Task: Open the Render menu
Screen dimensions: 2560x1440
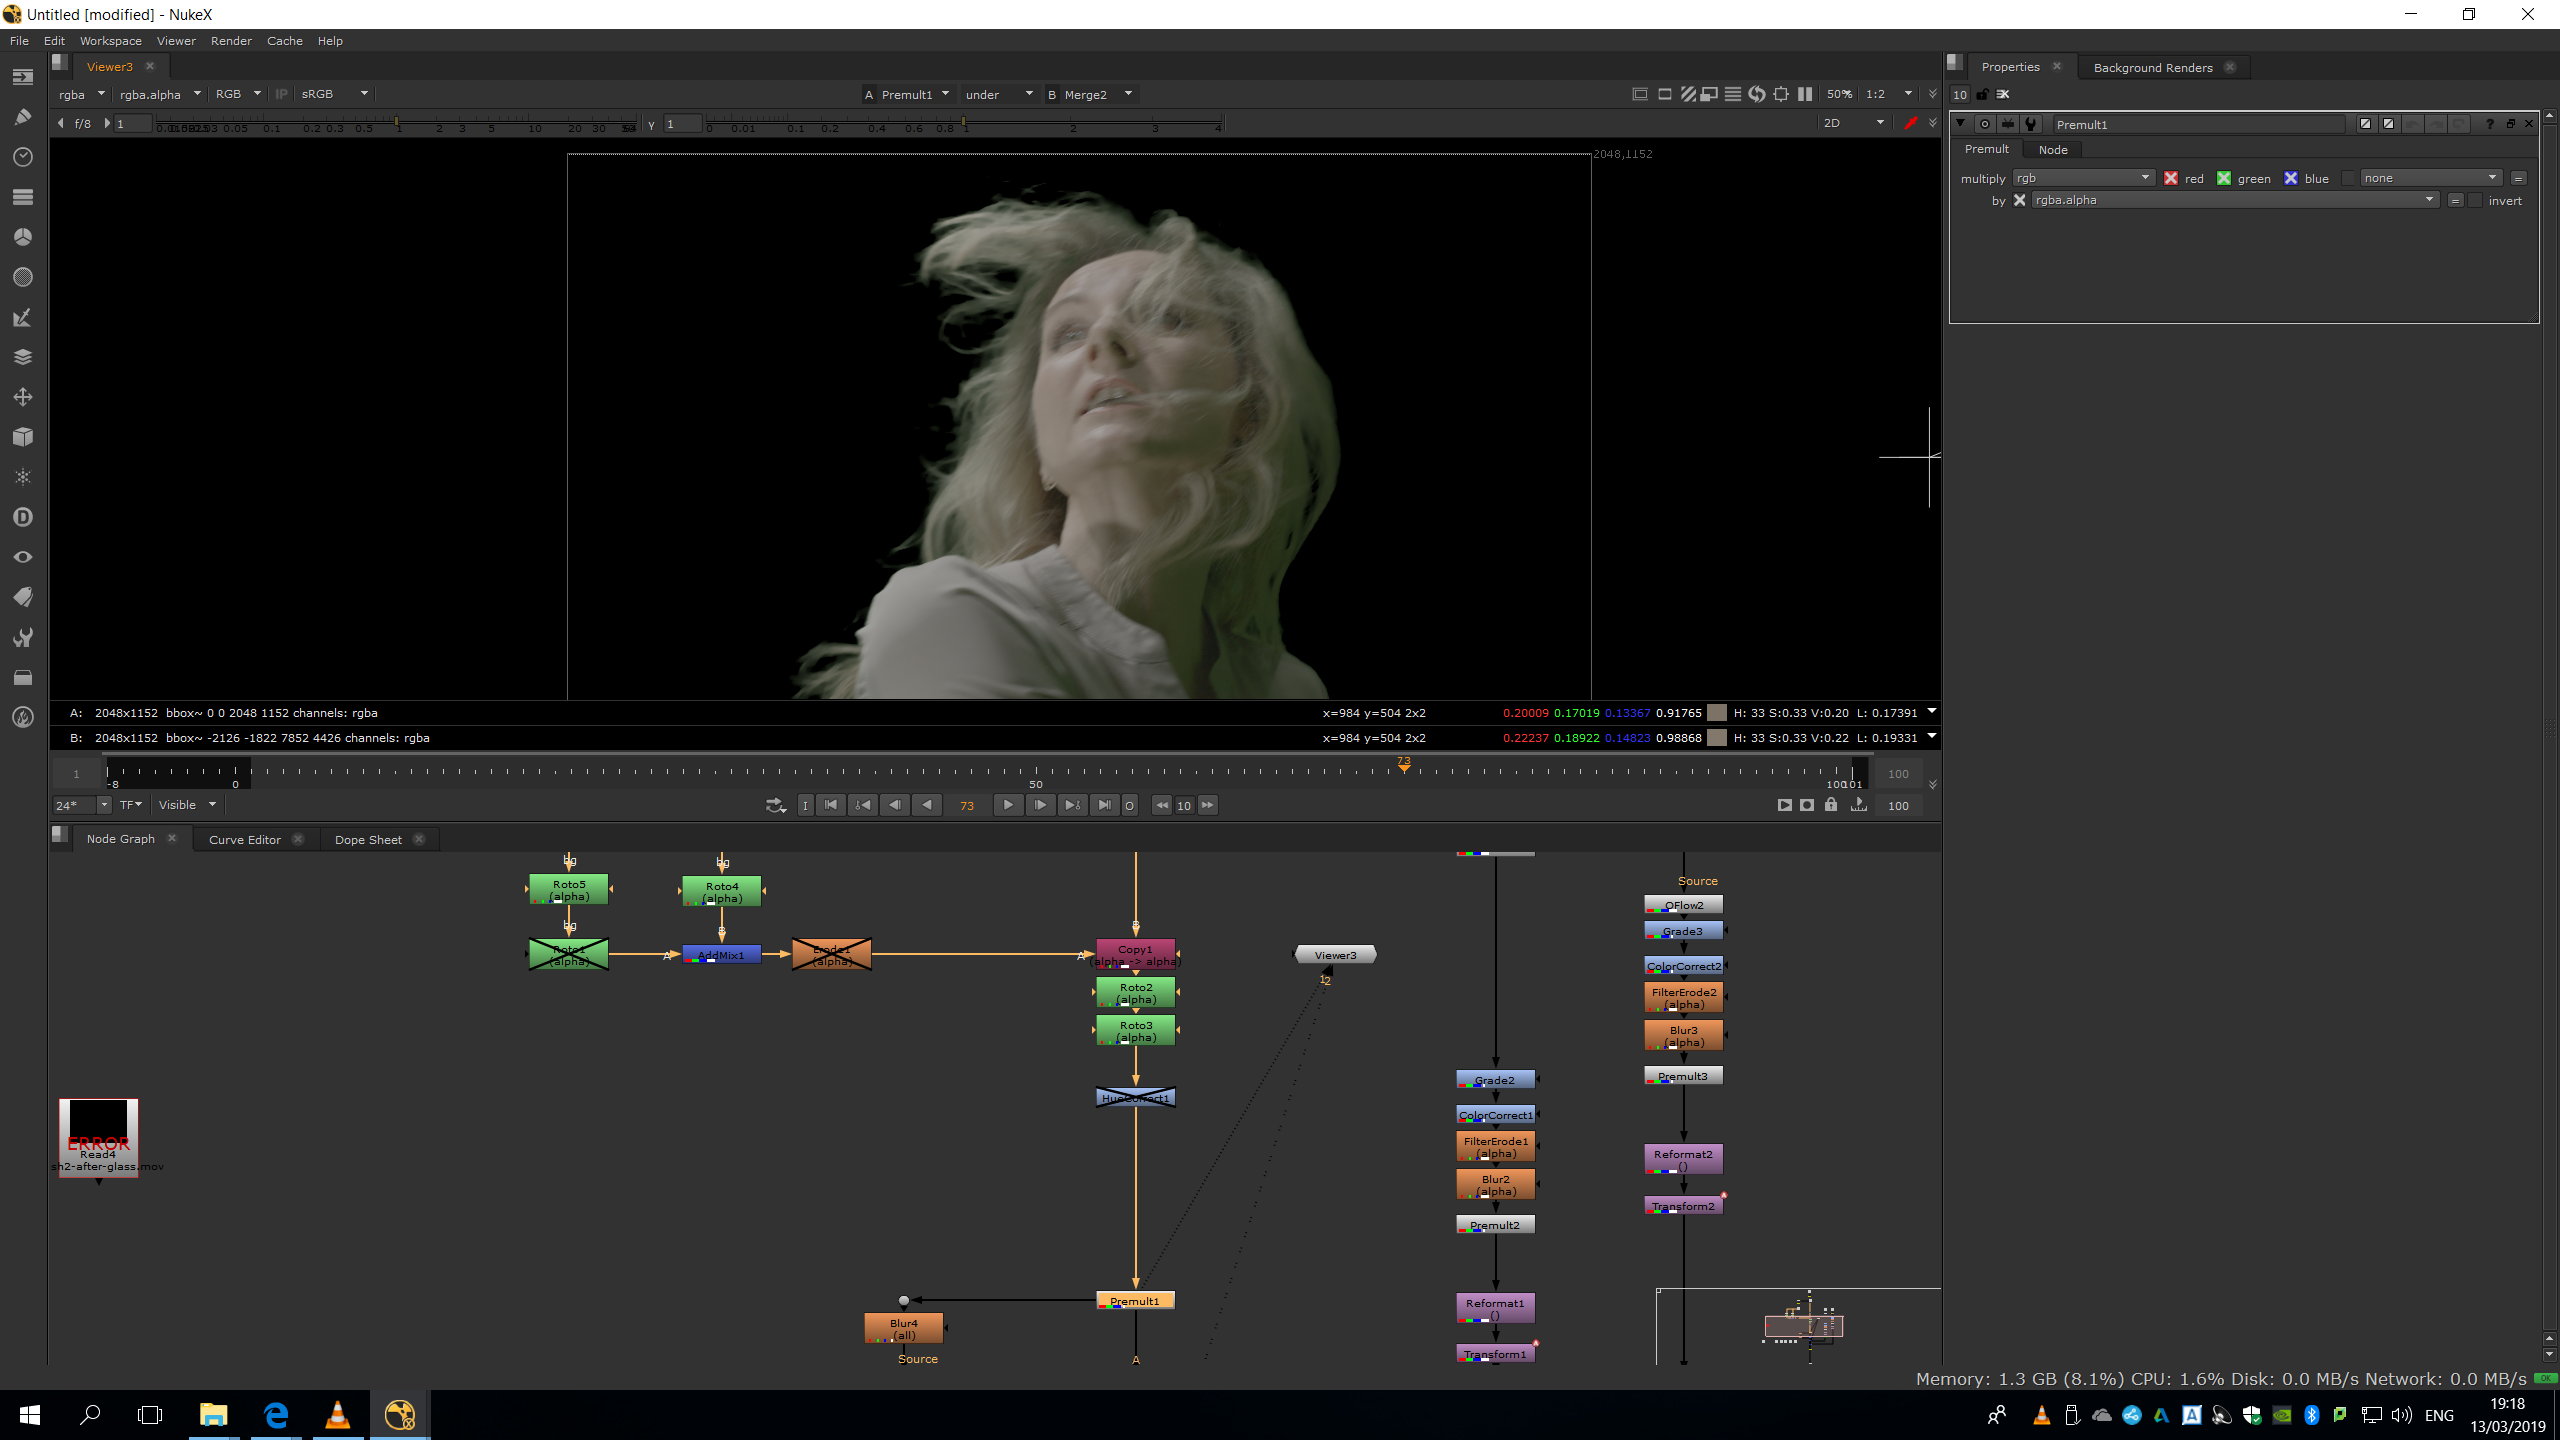Action: [x=231, y=41]
